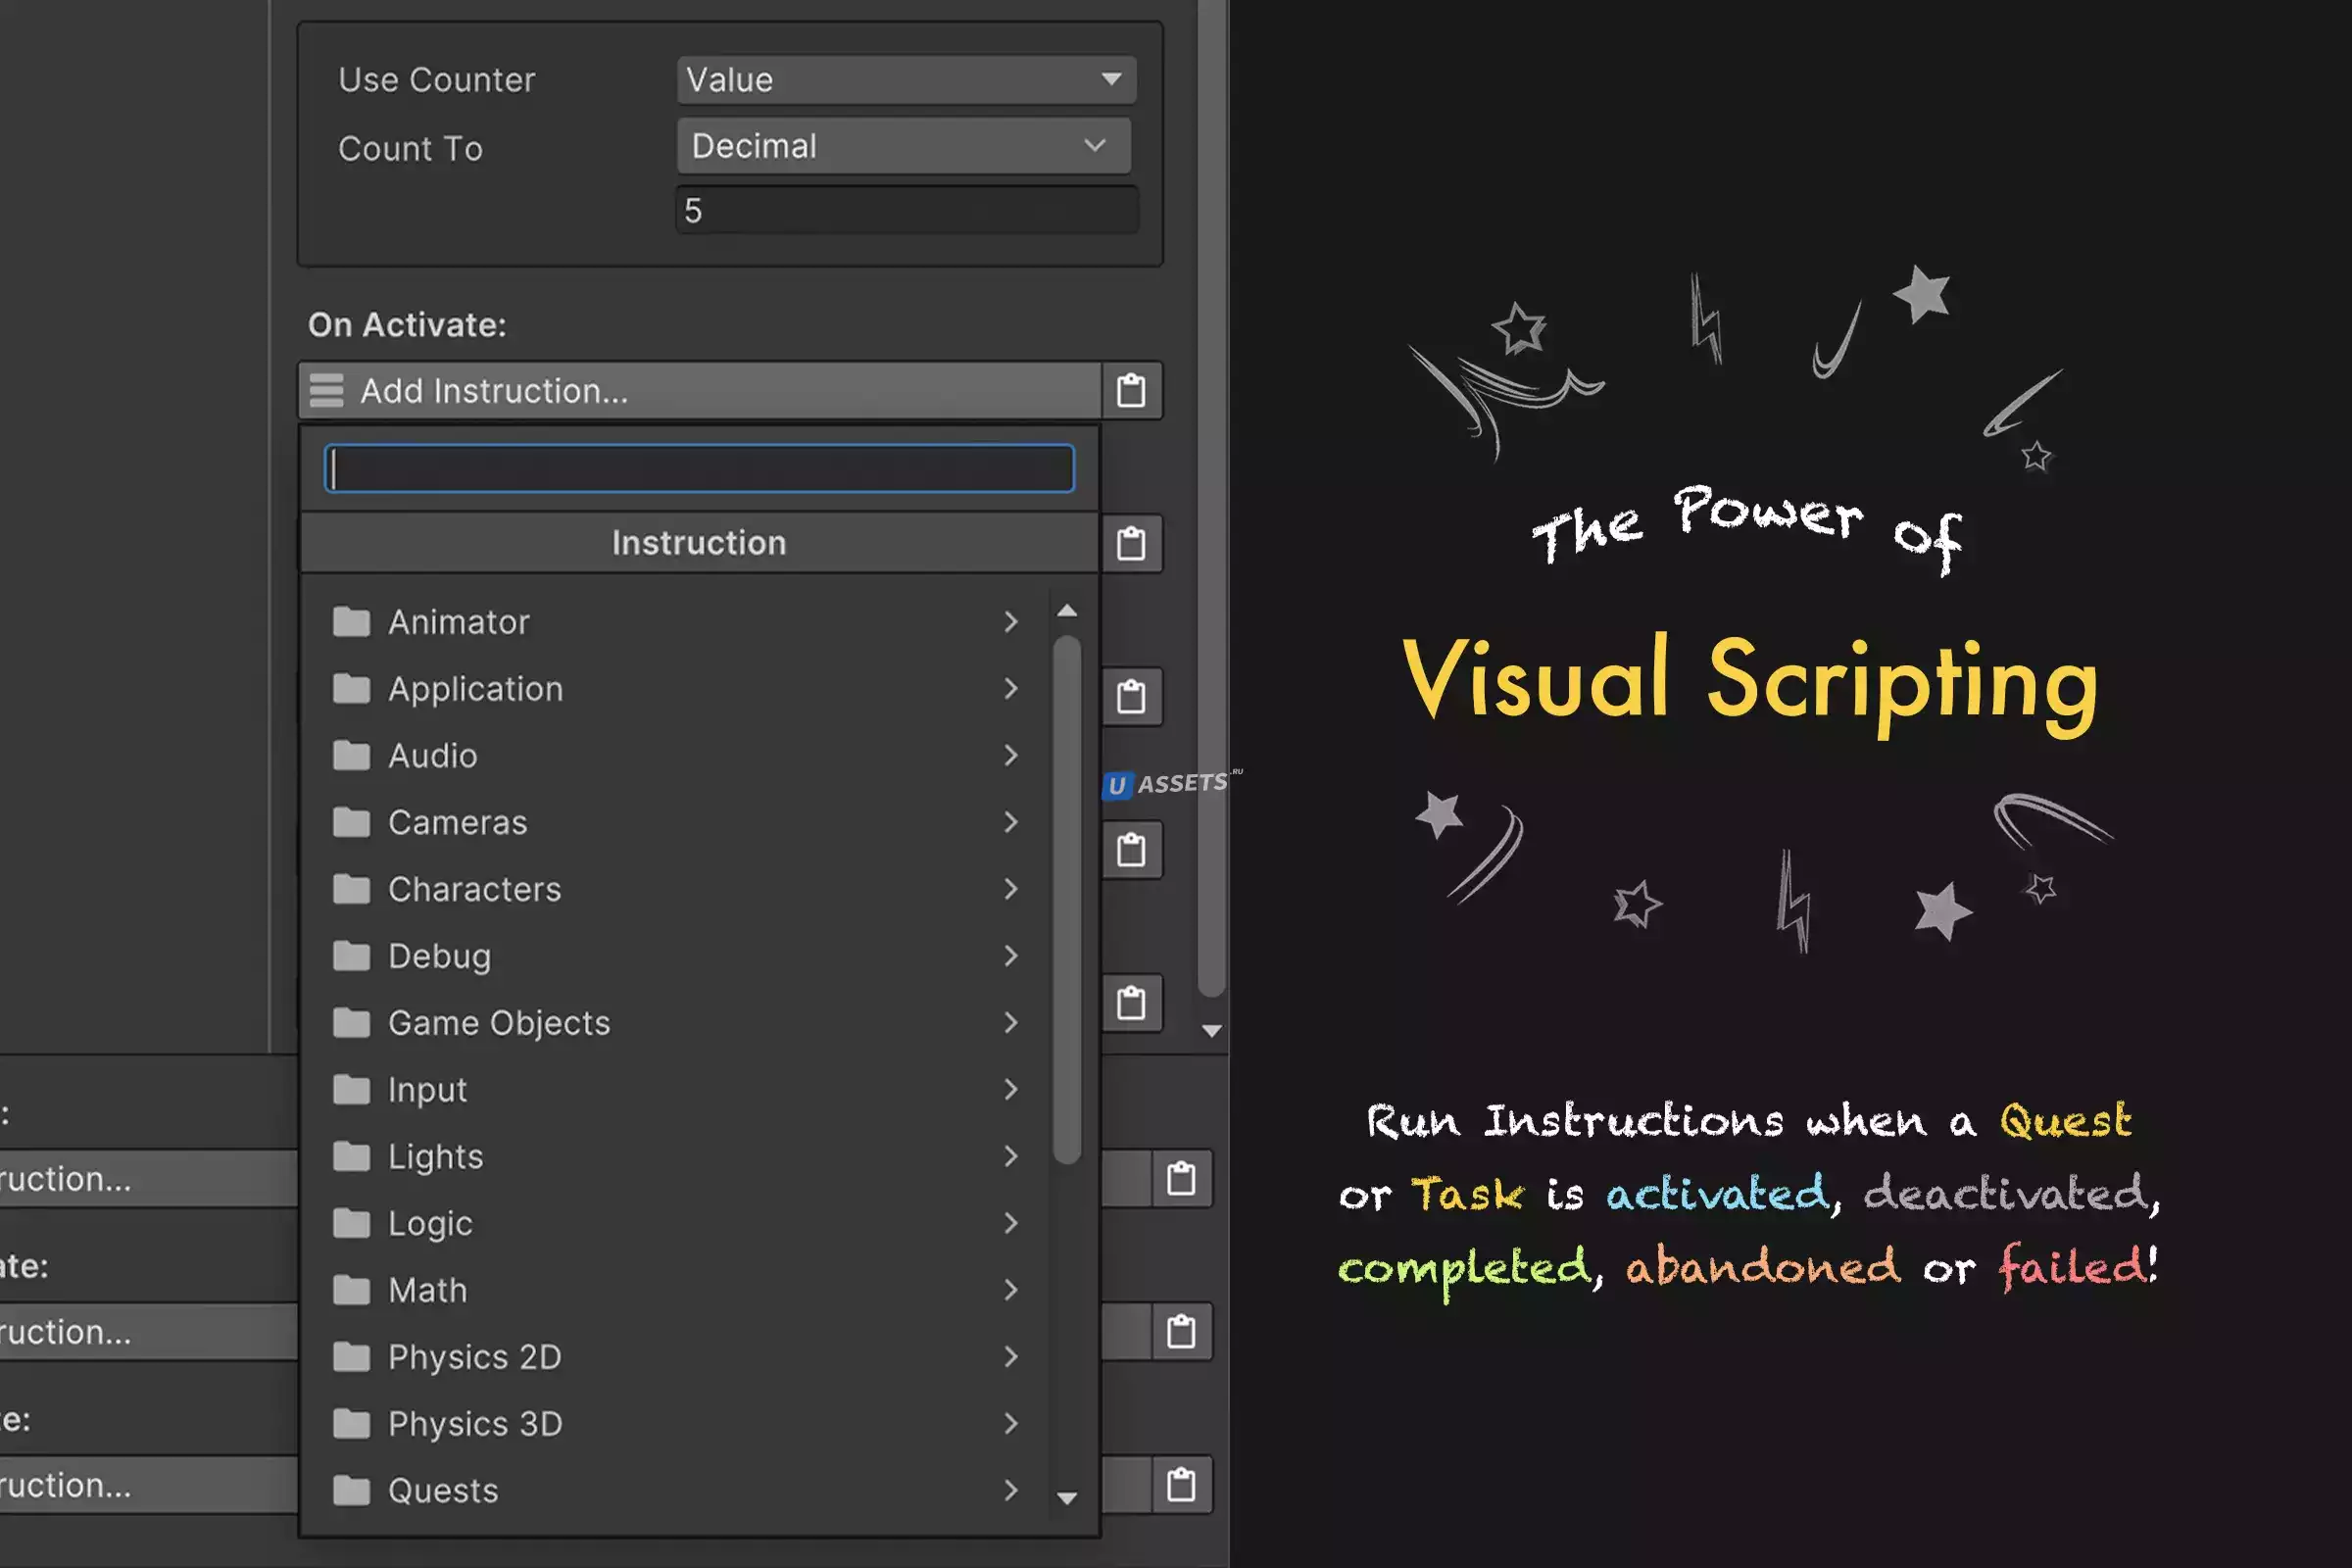Click paste icon beside On Activate Add Instruction
Image resolution: width=2352 pixels, height=1568 pixels.
coord(1131,390)
